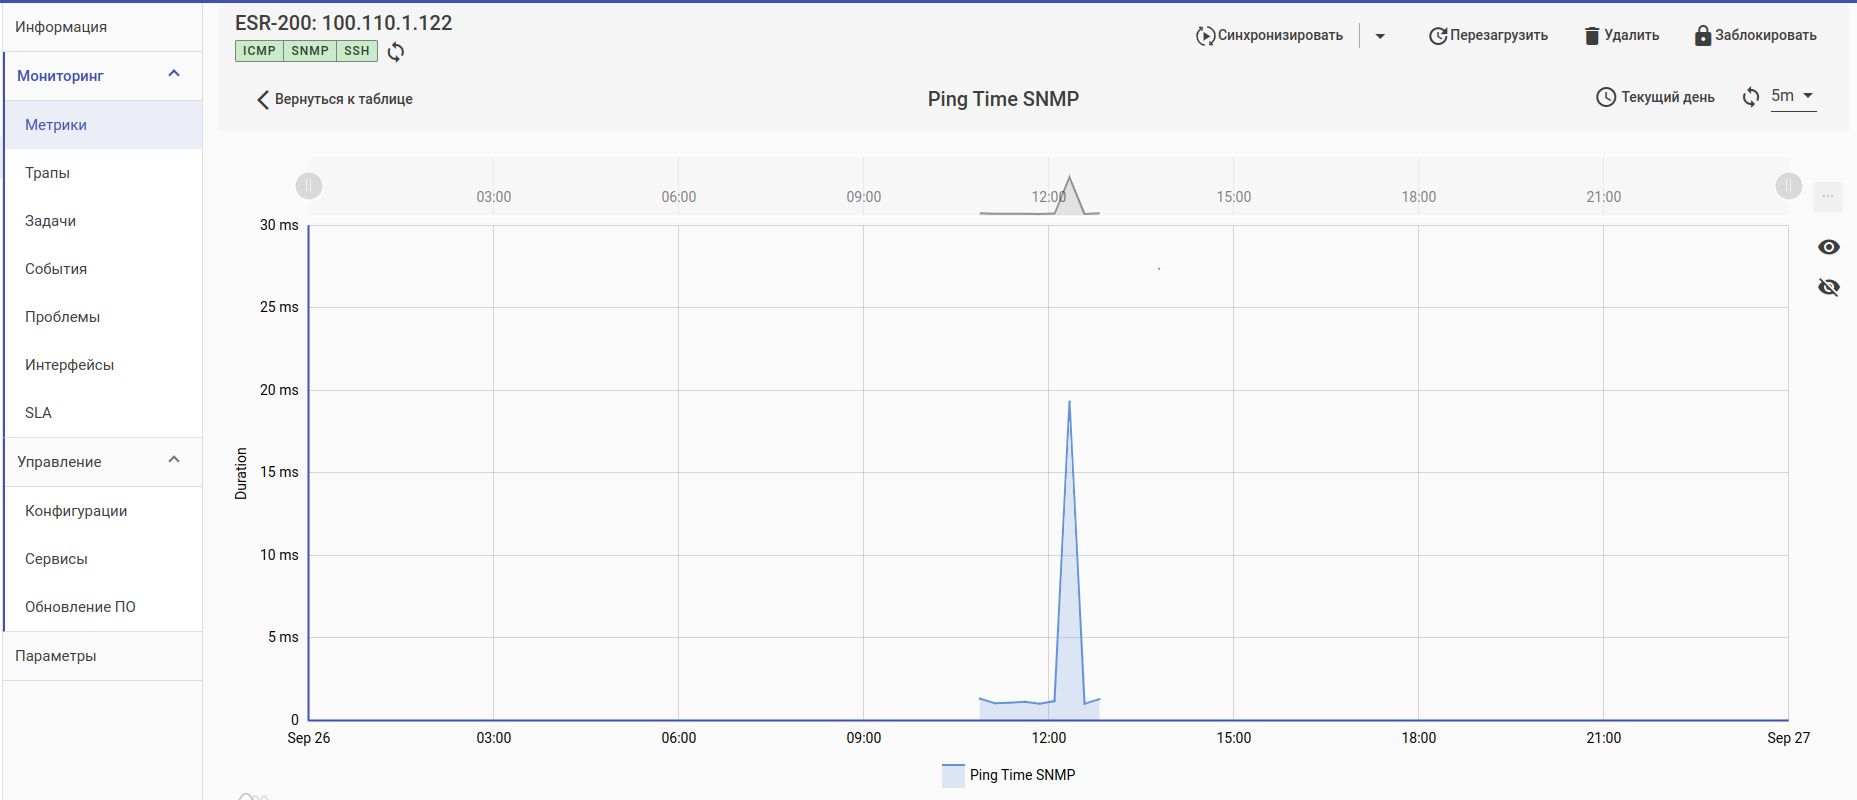The width and height of the screenshot is (1857, 800).
Task: Grab the left time range slider handle
Action: pos(309,186)
